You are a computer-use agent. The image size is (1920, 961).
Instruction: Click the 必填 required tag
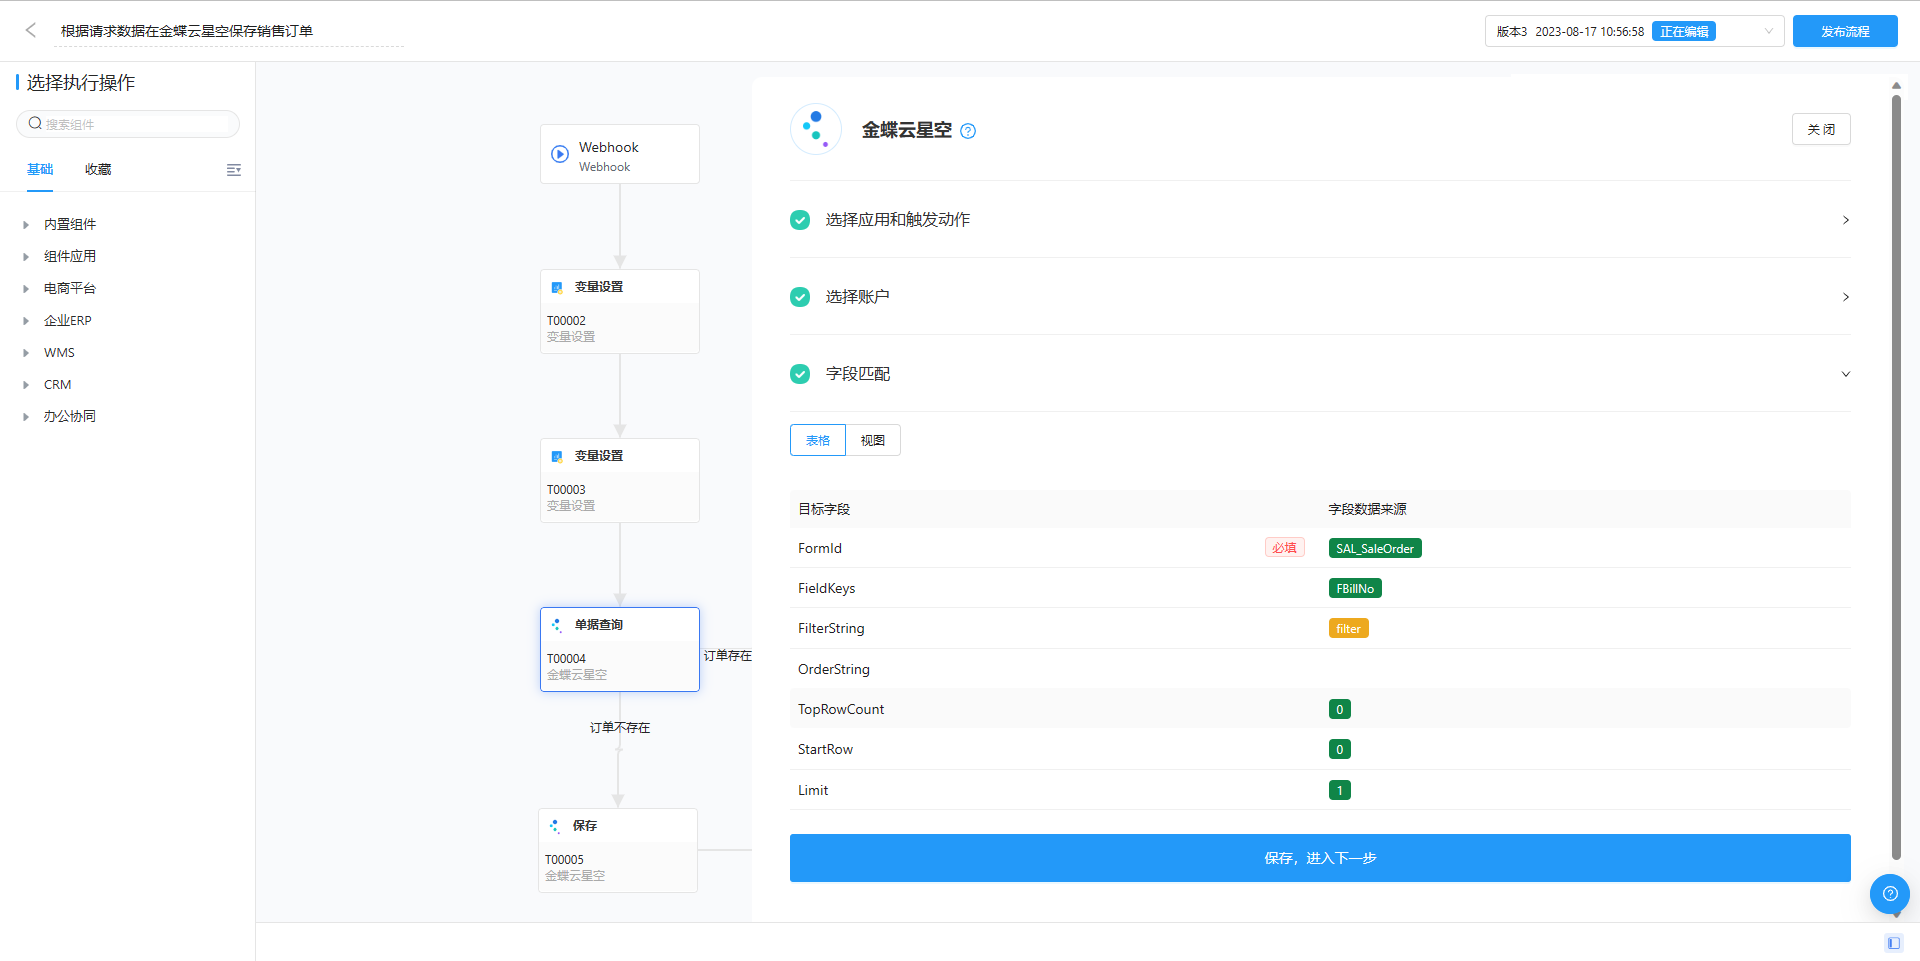[1284, 548]
